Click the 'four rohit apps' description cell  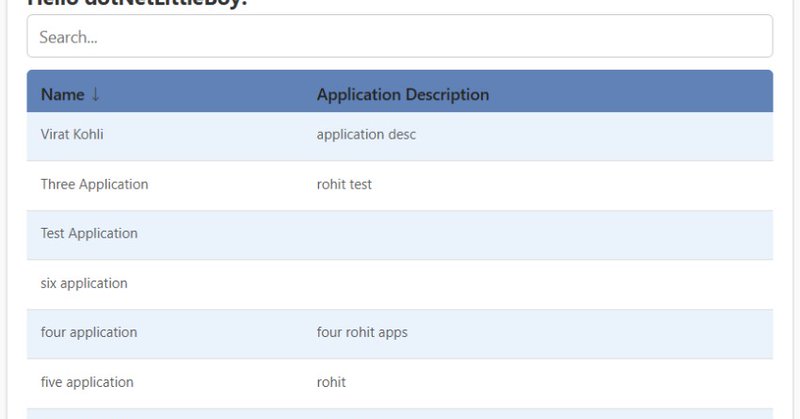tap(362, 332)
